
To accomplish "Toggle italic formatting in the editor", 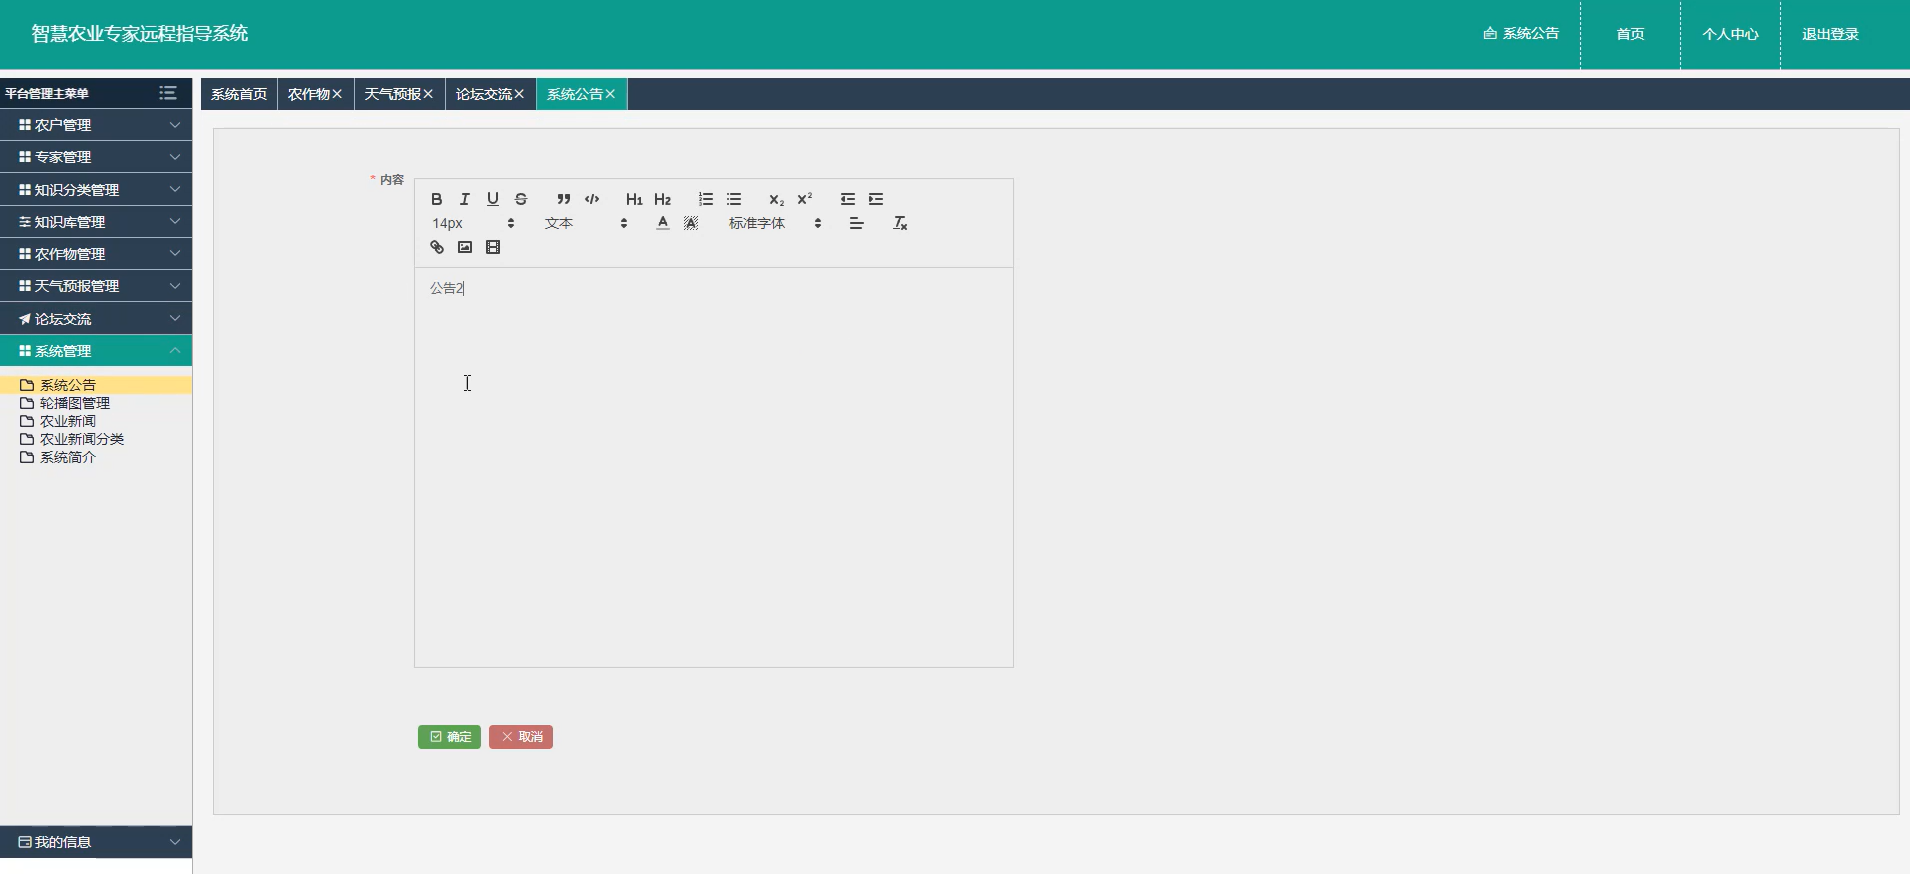I will point(465,199).
